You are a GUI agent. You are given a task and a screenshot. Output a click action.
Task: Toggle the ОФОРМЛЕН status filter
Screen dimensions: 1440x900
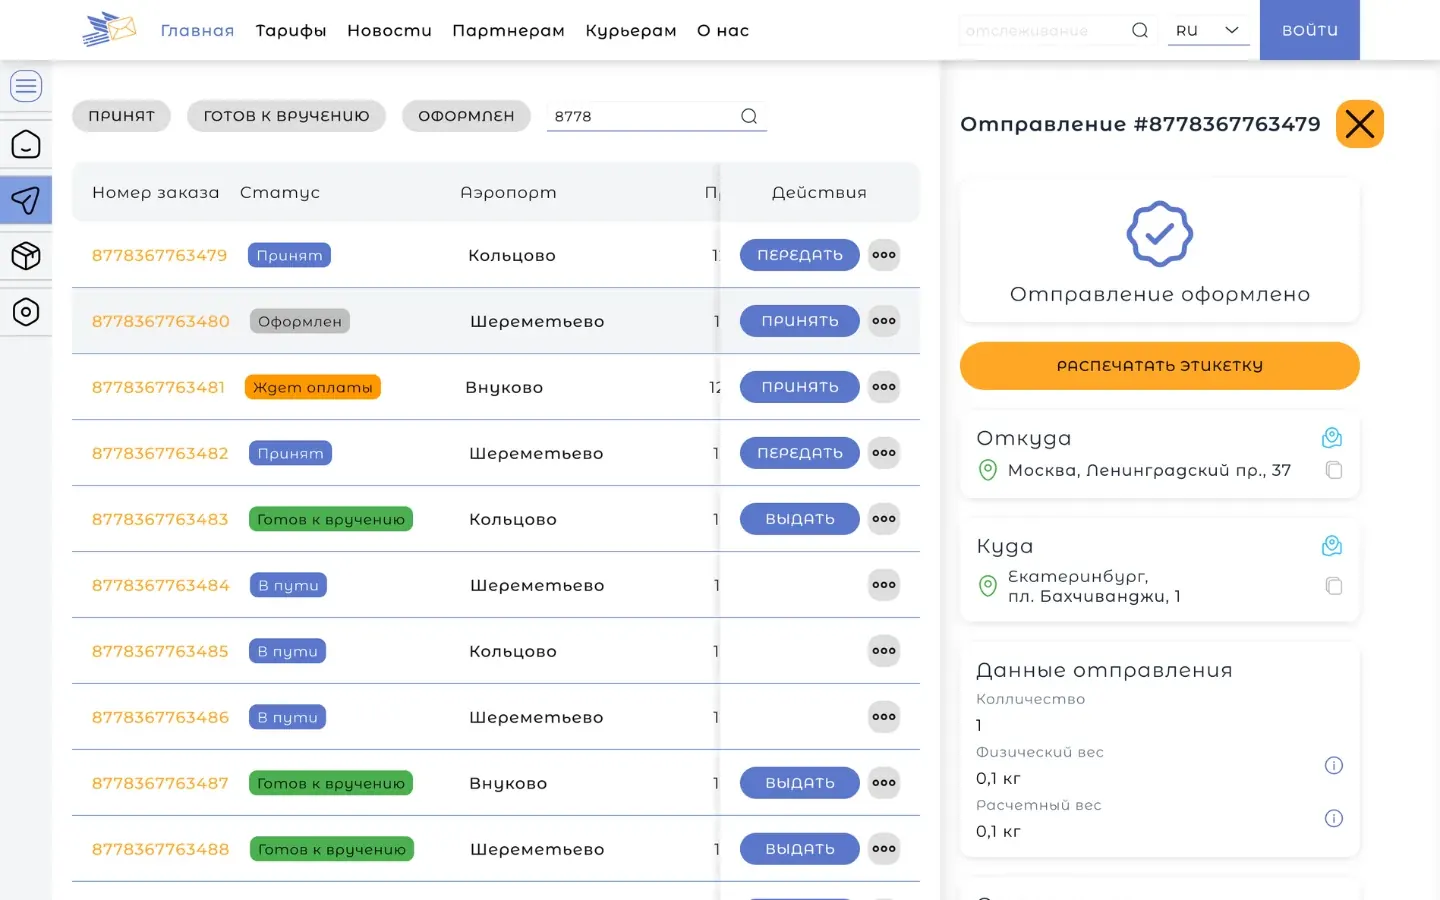point(466,116)
